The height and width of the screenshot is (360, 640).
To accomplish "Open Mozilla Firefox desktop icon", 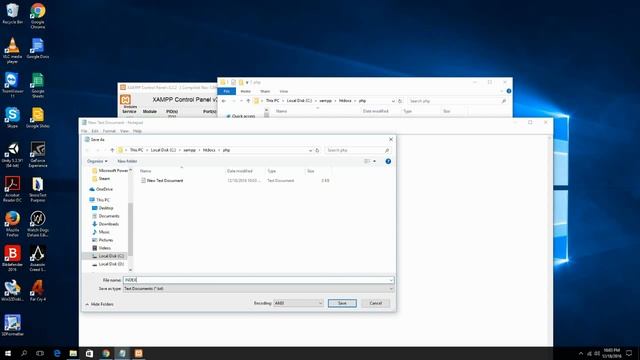I will [x=12, y=224].
